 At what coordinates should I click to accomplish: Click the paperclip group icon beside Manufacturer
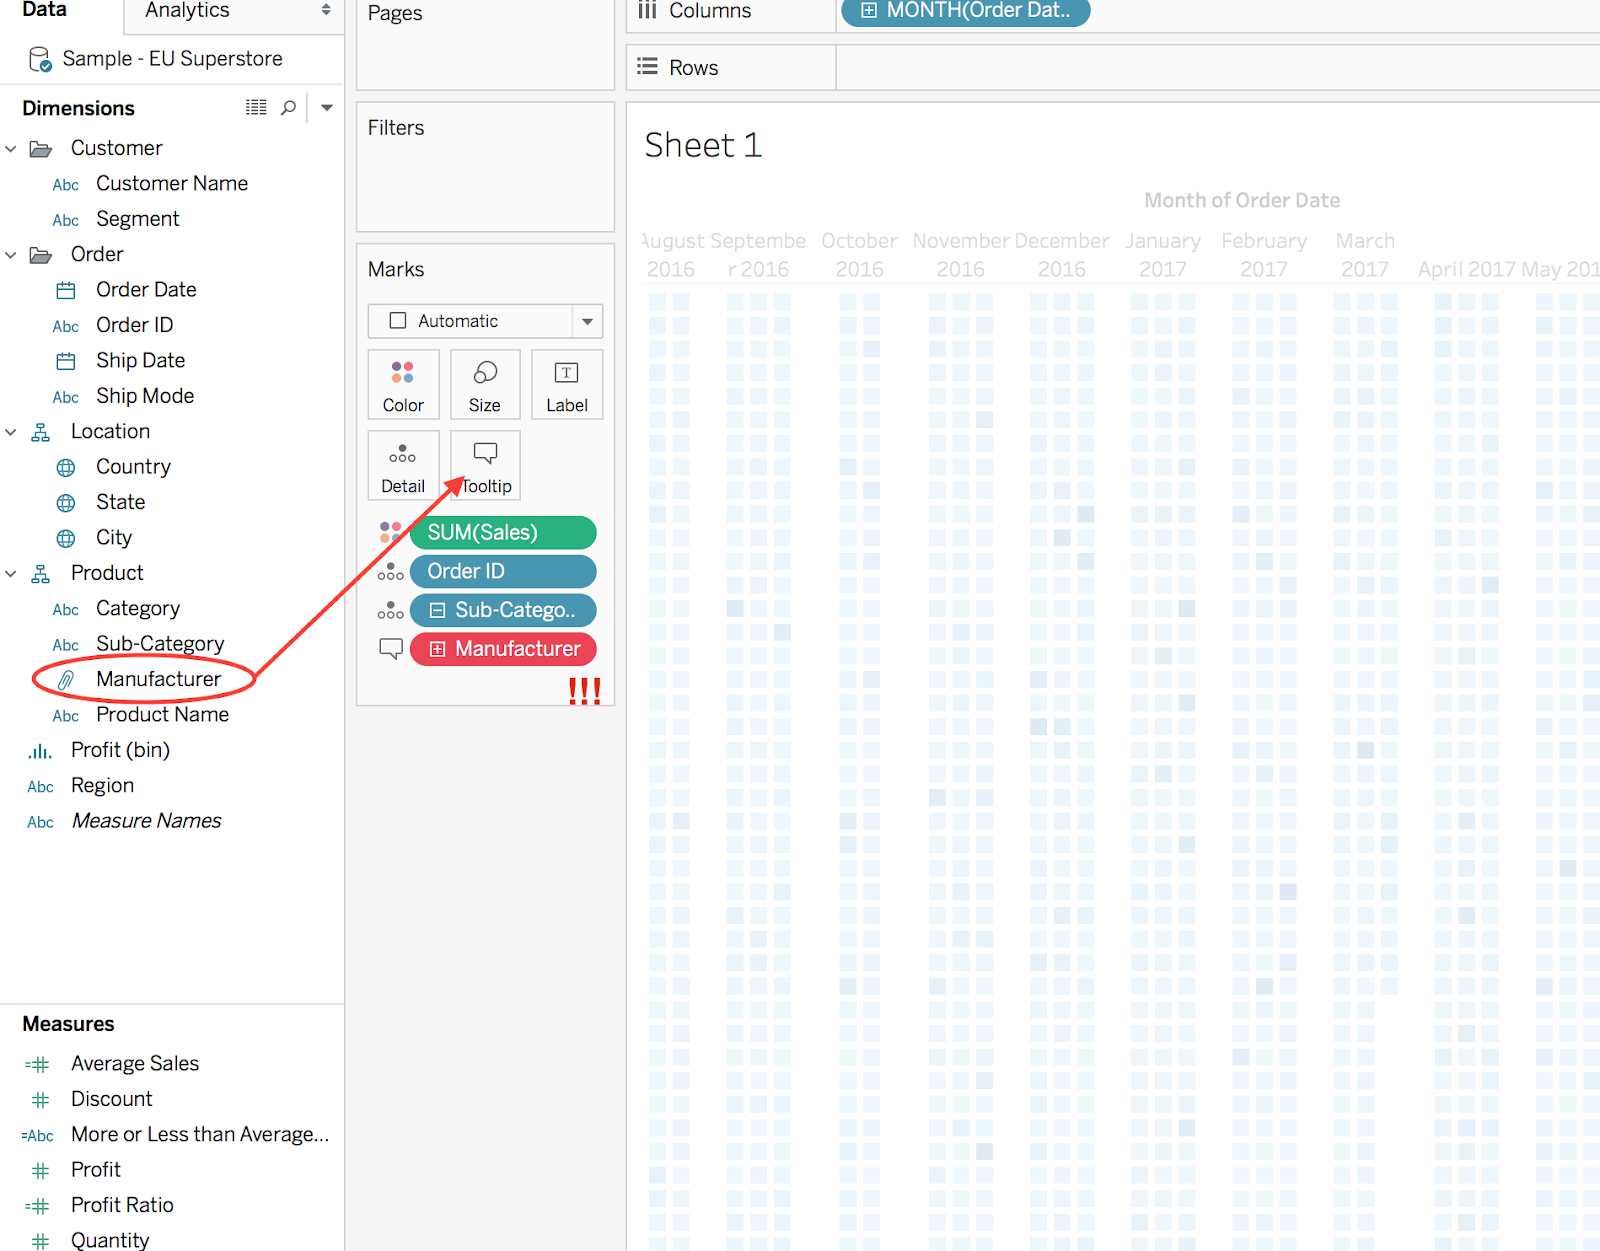[66, 680]
